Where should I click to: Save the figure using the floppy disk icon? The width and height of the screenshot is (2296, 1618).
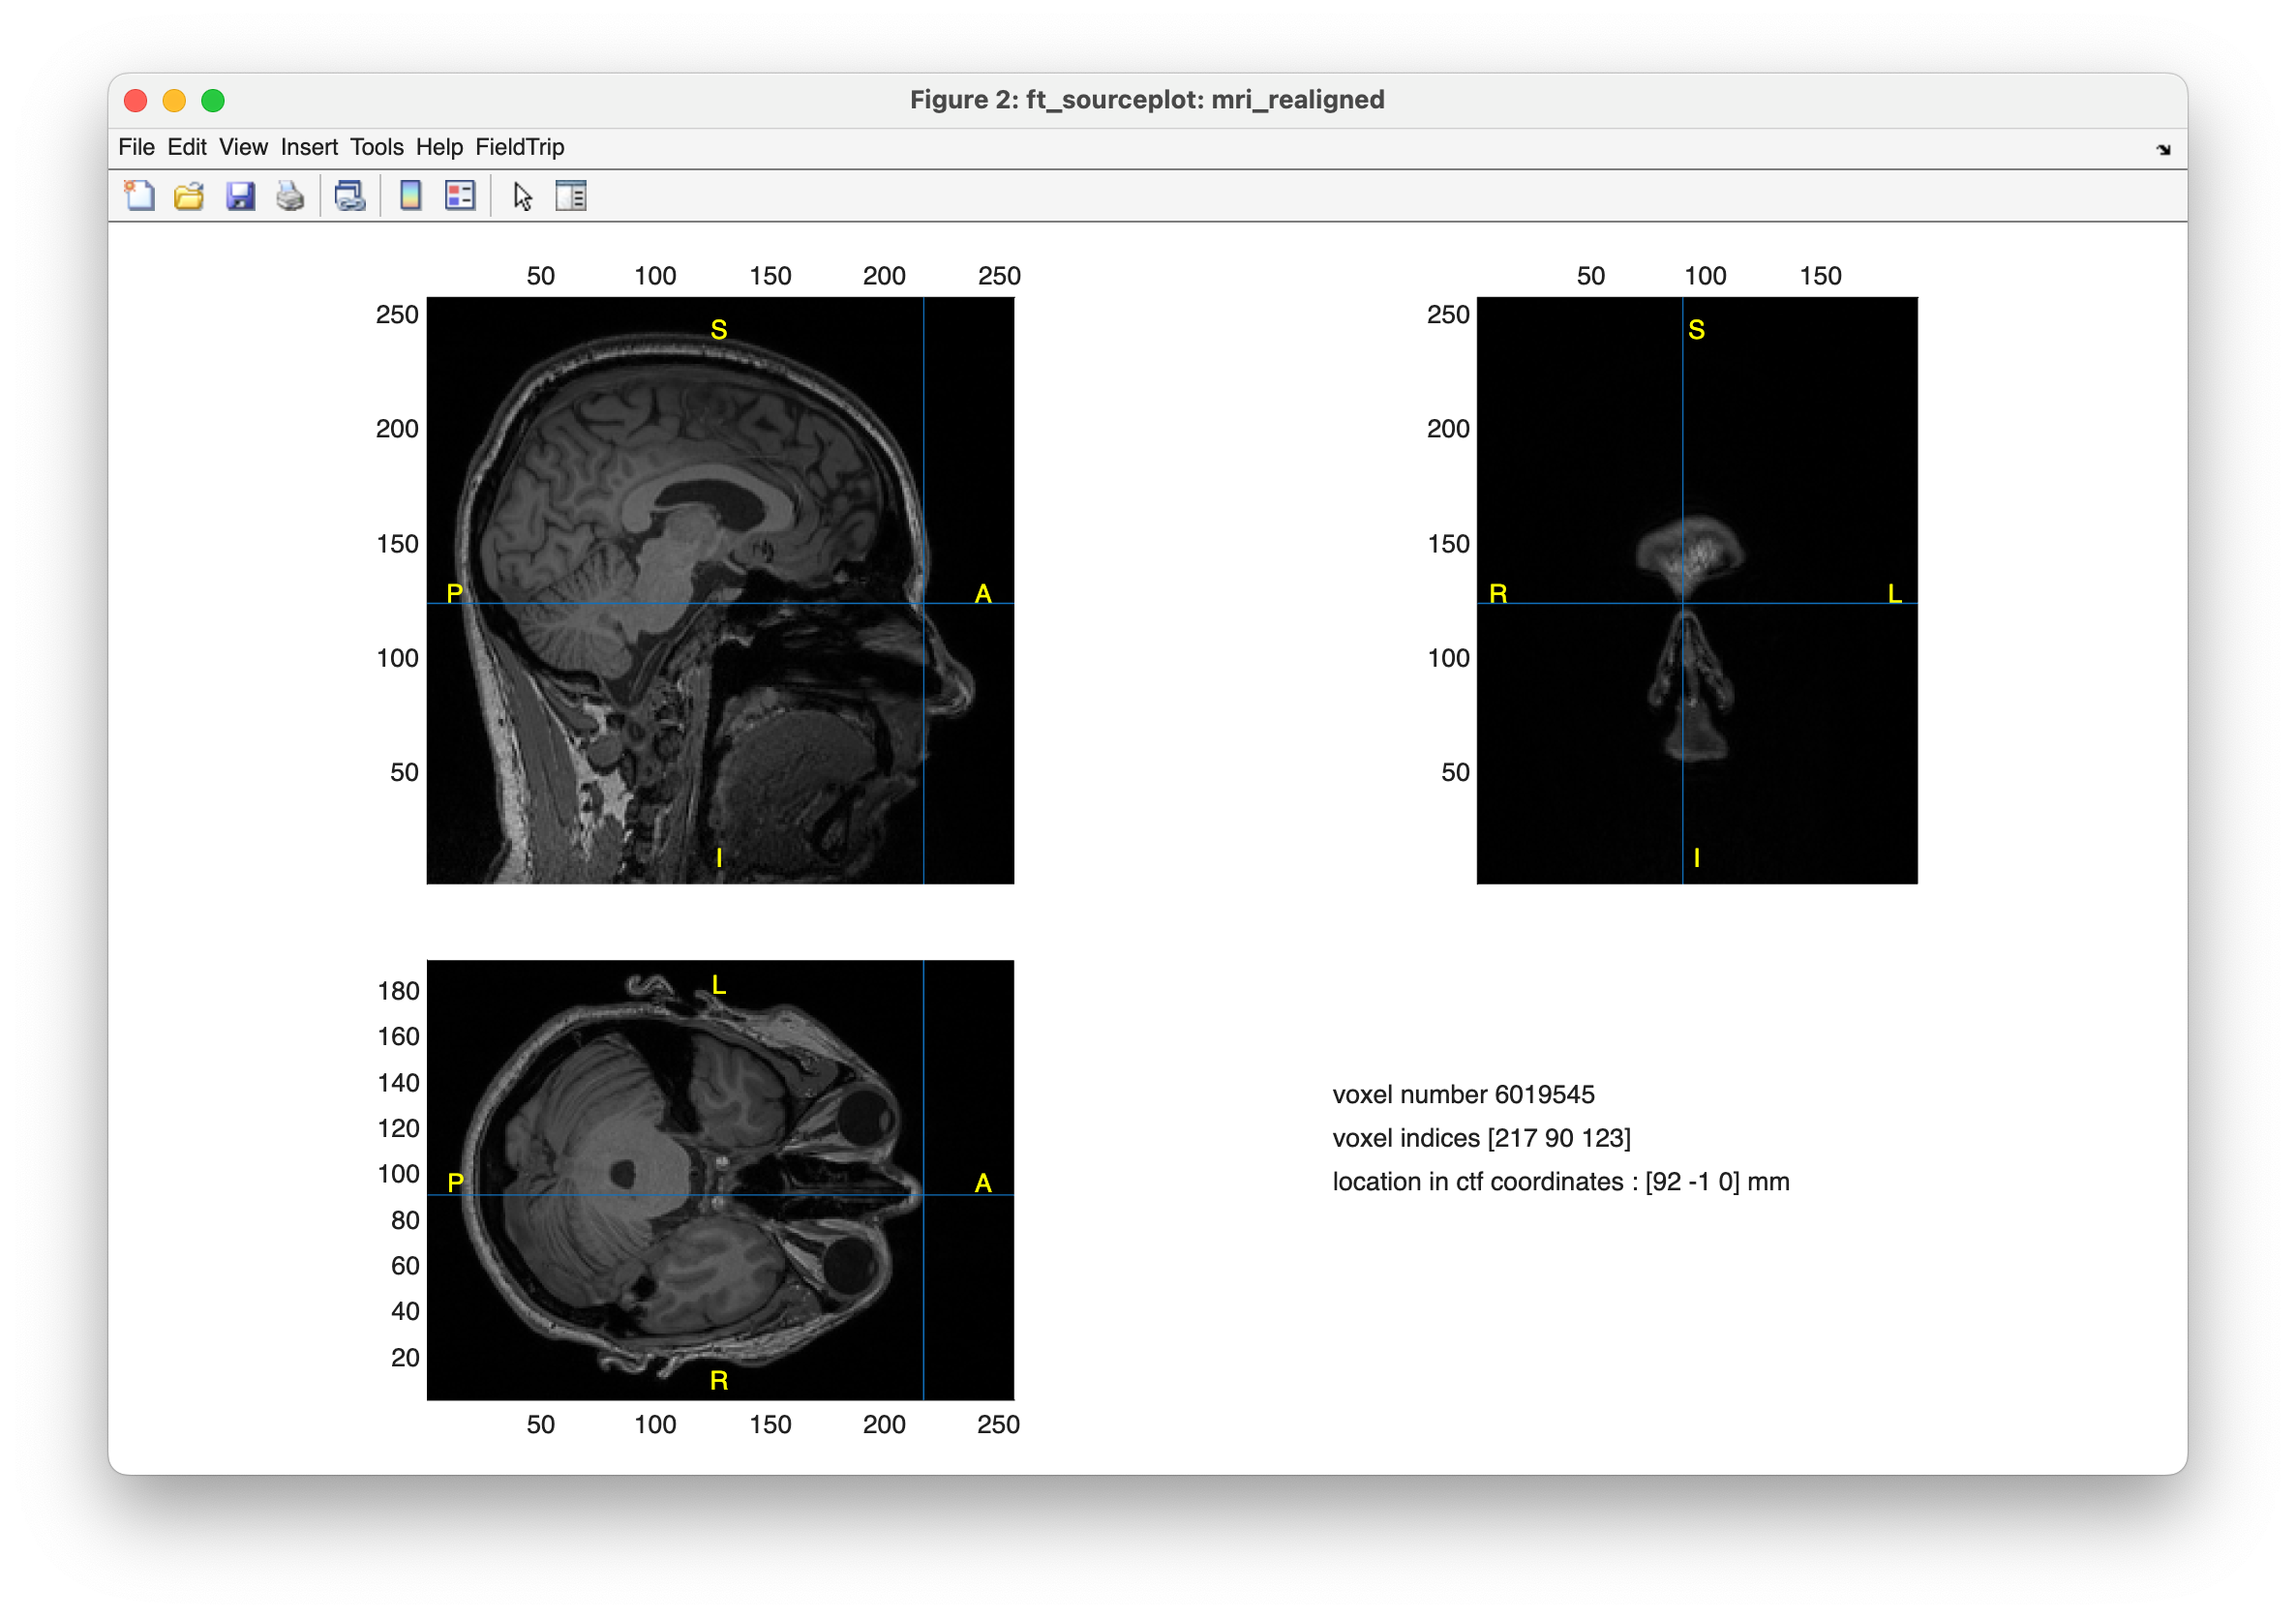[240, 196]
